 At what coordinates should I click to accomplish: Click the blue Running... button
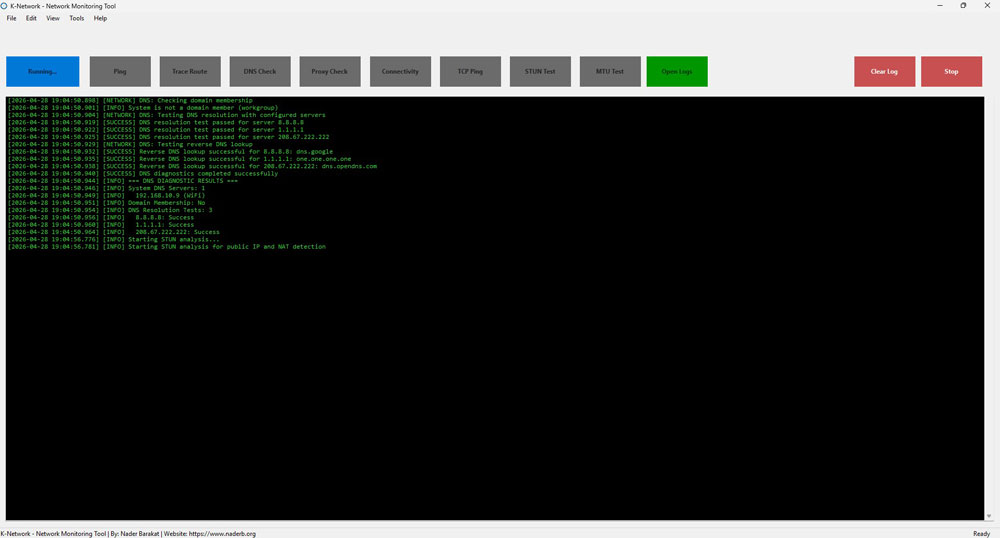43,71
